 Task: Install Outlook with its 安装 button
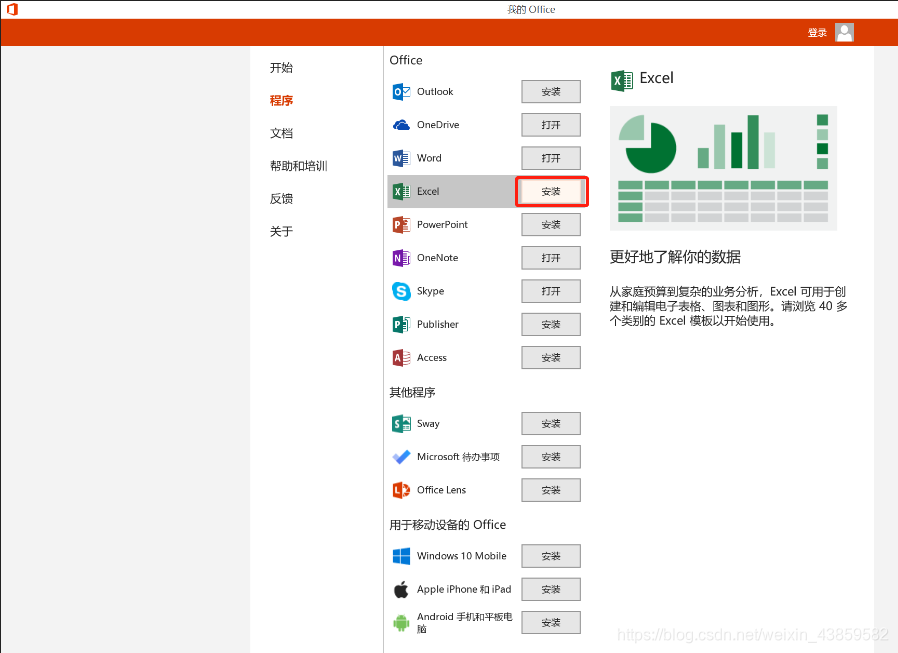tap(551, 92)
